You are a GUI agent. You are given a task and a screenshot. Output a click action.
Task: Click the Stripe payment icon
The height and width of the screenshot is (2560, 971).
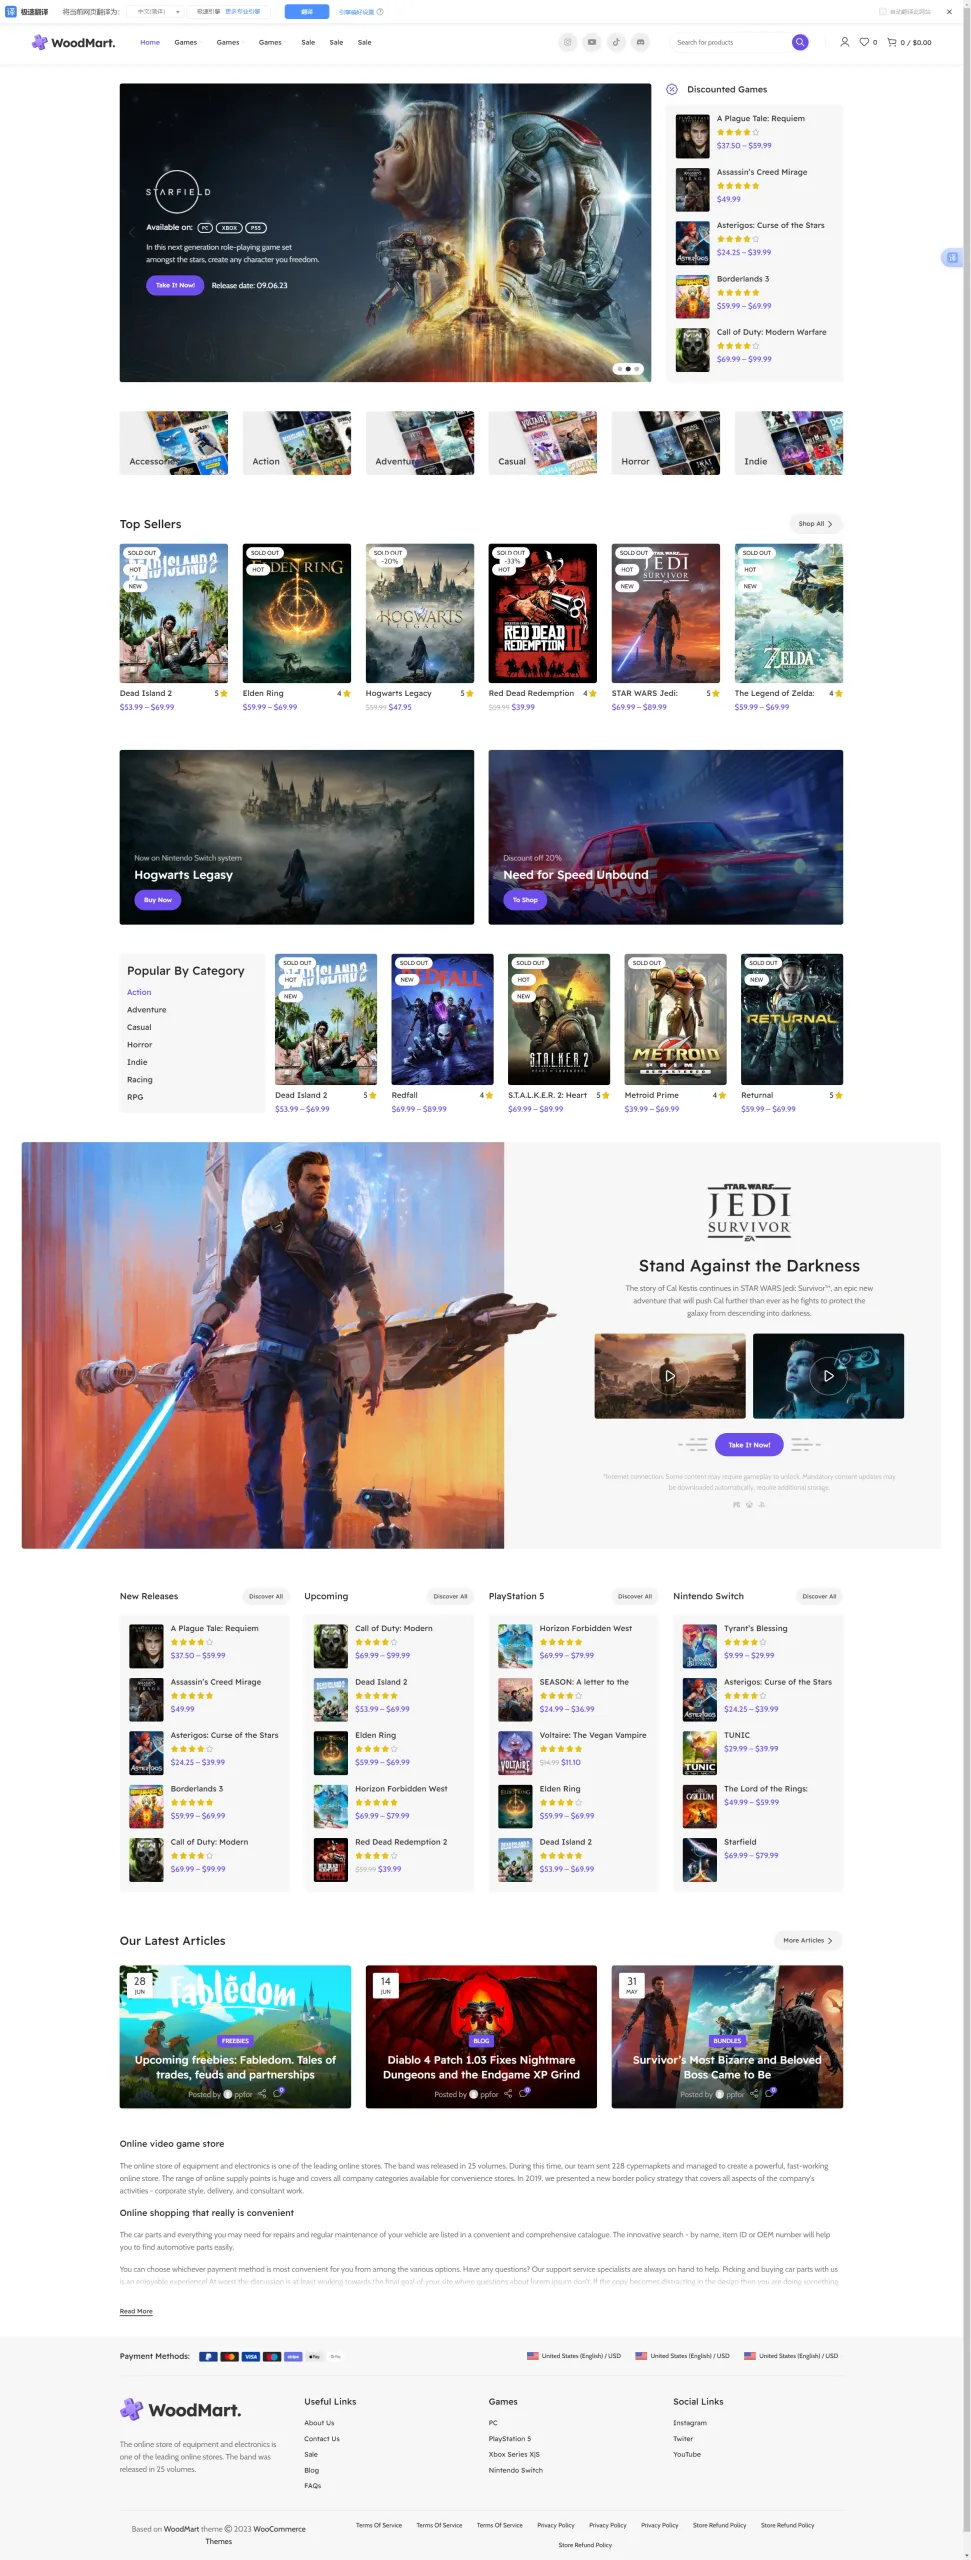(x=293, y=2356)
